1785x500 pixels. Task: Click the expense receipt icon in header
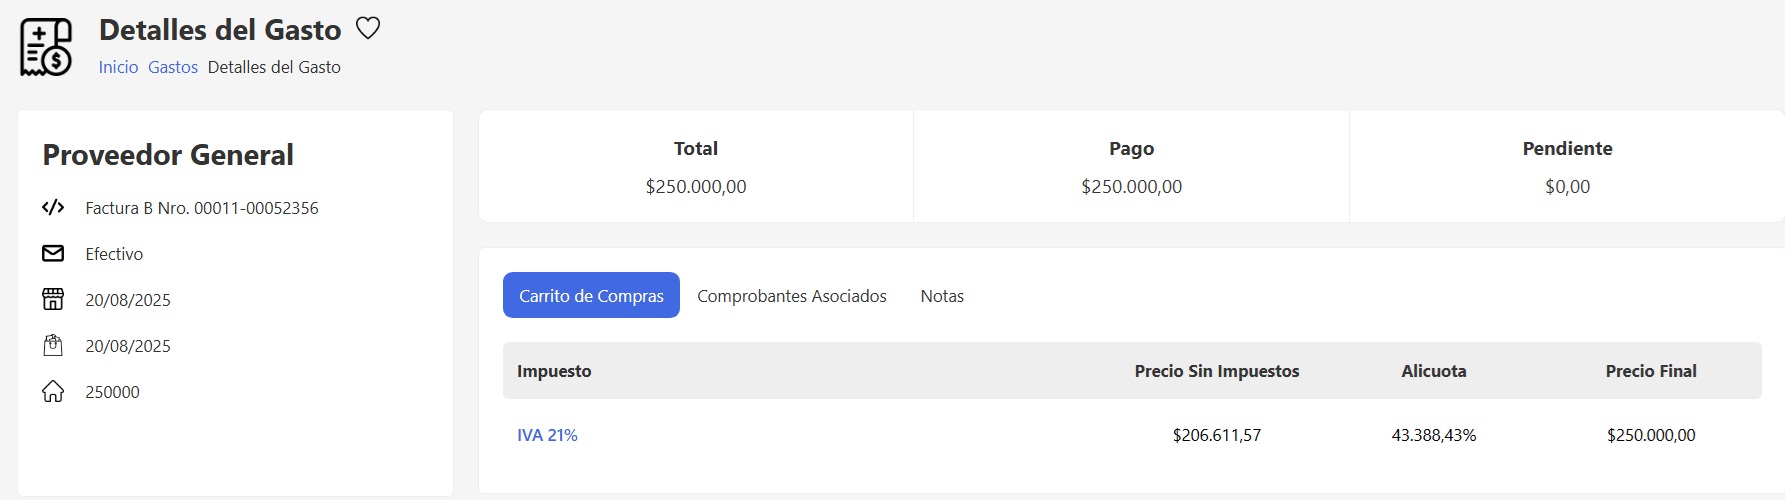(x=46, y=47)
